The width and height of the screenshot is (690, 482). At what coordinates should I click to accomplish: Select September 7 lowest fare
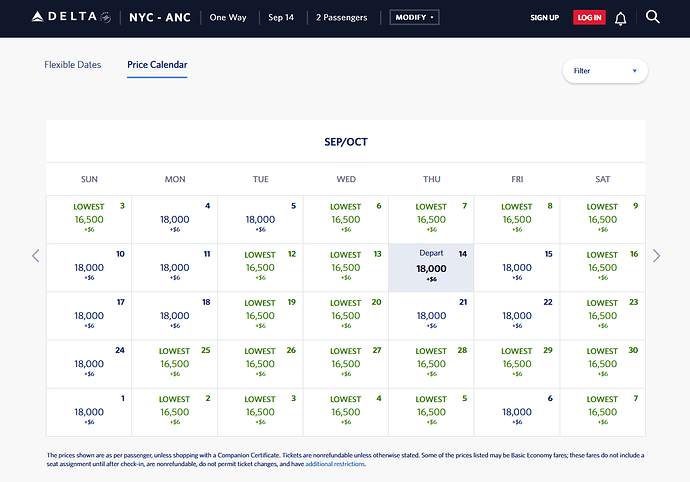click(431, 219)
